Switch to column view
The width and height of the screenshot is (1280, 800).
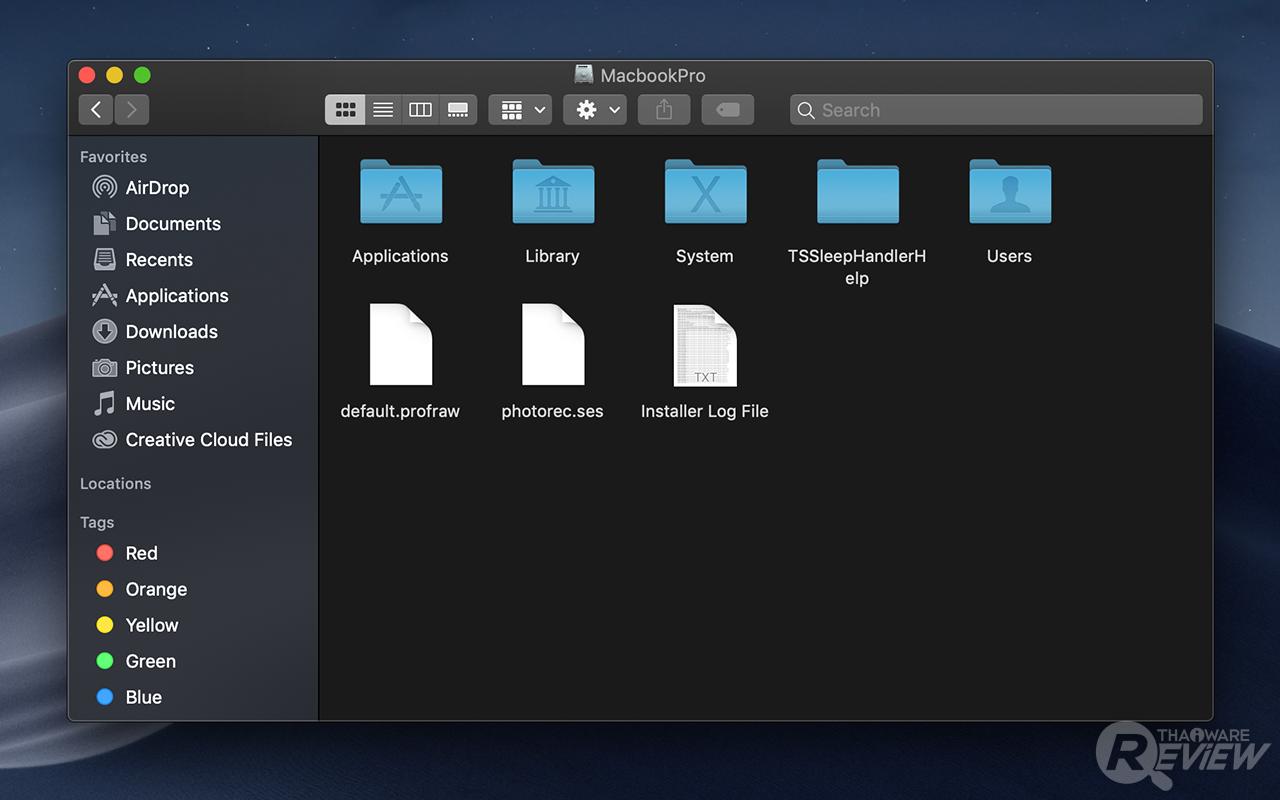tap(421, 110)
